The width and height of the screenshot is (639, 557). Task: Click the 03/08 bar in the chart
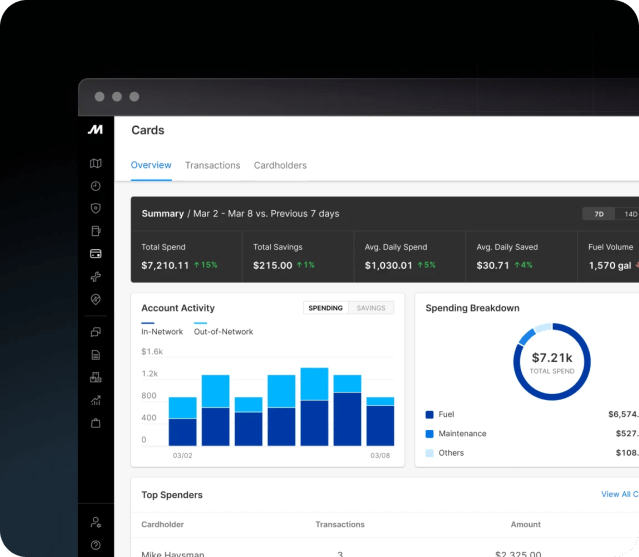(380, 421)
